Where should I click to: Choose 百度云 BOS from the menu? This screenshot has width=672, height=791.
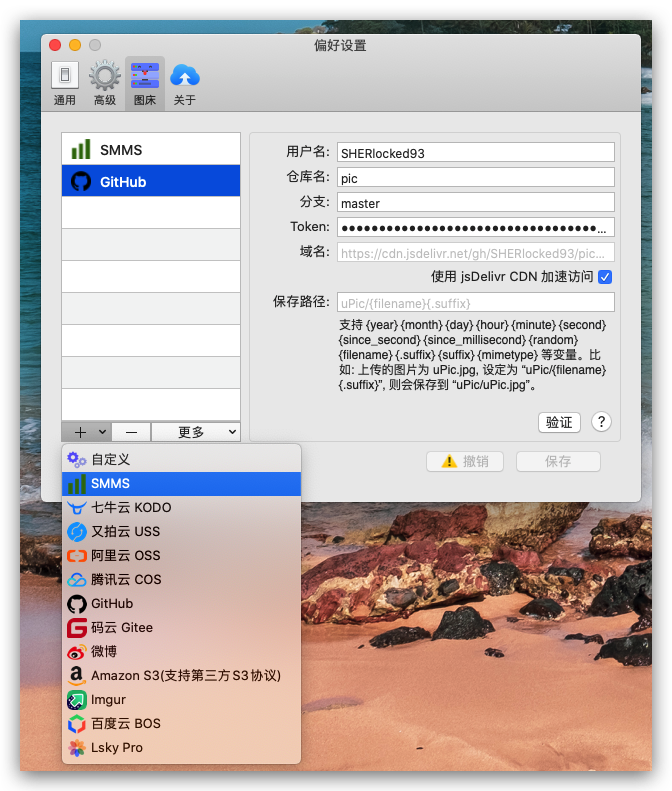(x=181, y=723)
